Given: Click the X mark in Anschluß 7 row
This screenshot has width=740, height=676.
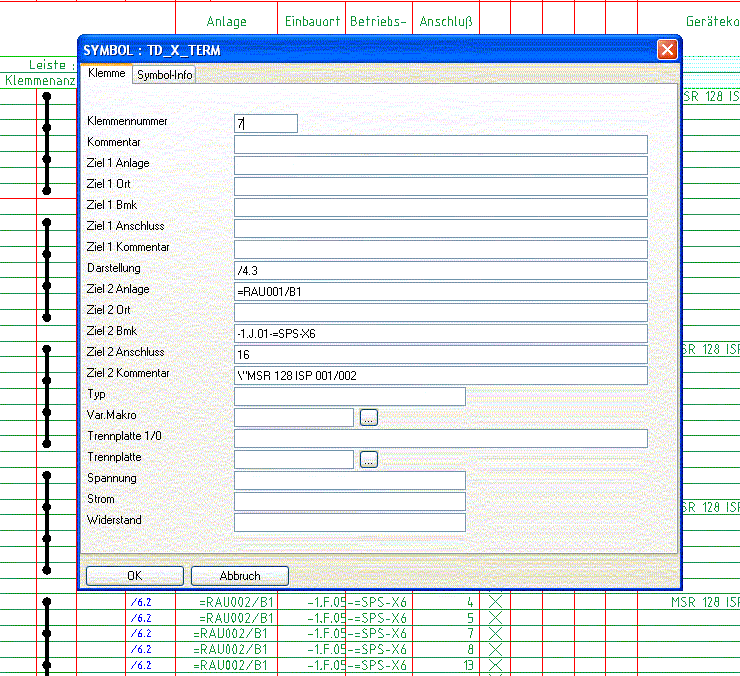Looking at the screenshot, I should [x=495, y=634].
